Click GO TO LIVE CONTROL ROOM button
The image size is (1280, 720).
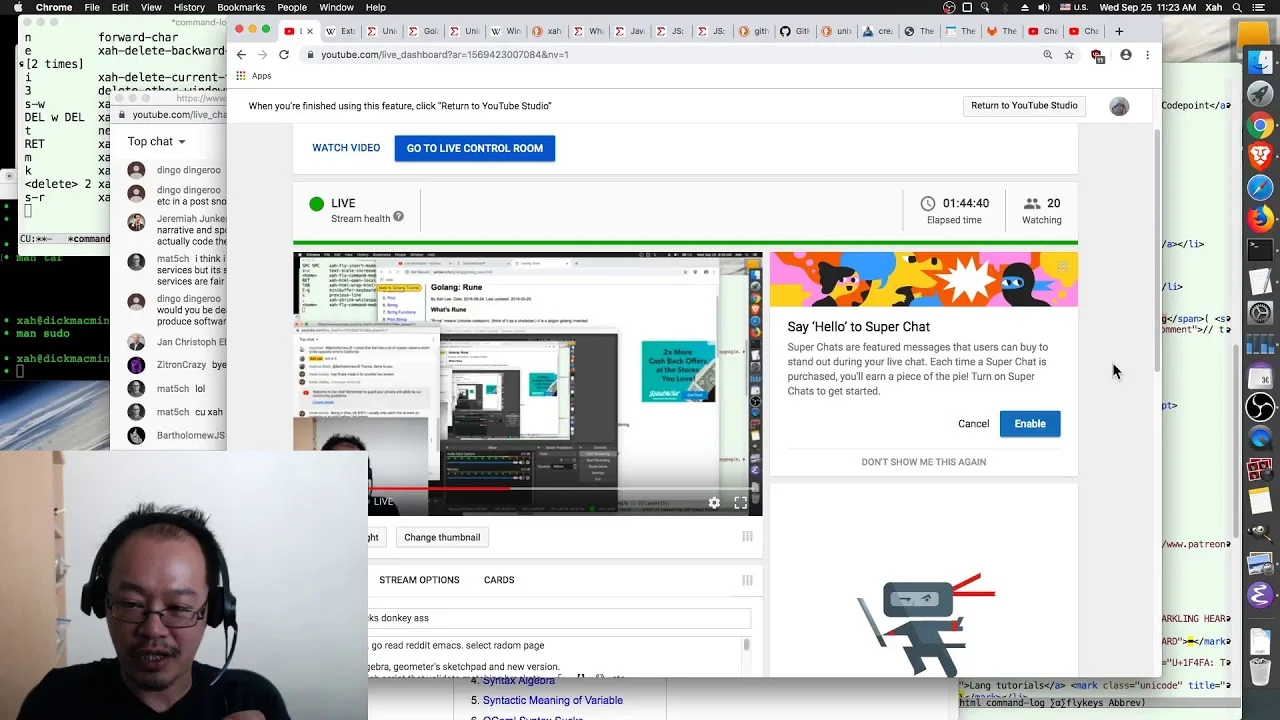[475, 148]
